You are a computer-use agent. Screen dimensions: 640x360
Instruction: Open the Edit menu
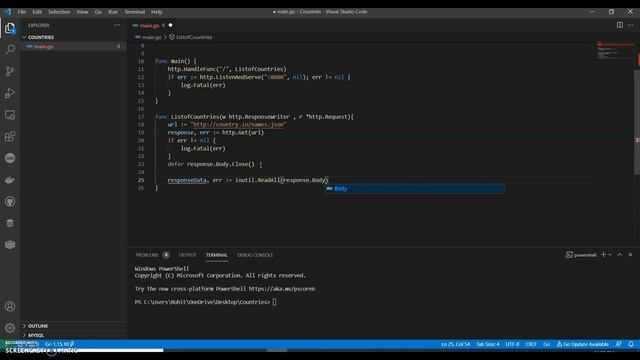pos(37,12)
